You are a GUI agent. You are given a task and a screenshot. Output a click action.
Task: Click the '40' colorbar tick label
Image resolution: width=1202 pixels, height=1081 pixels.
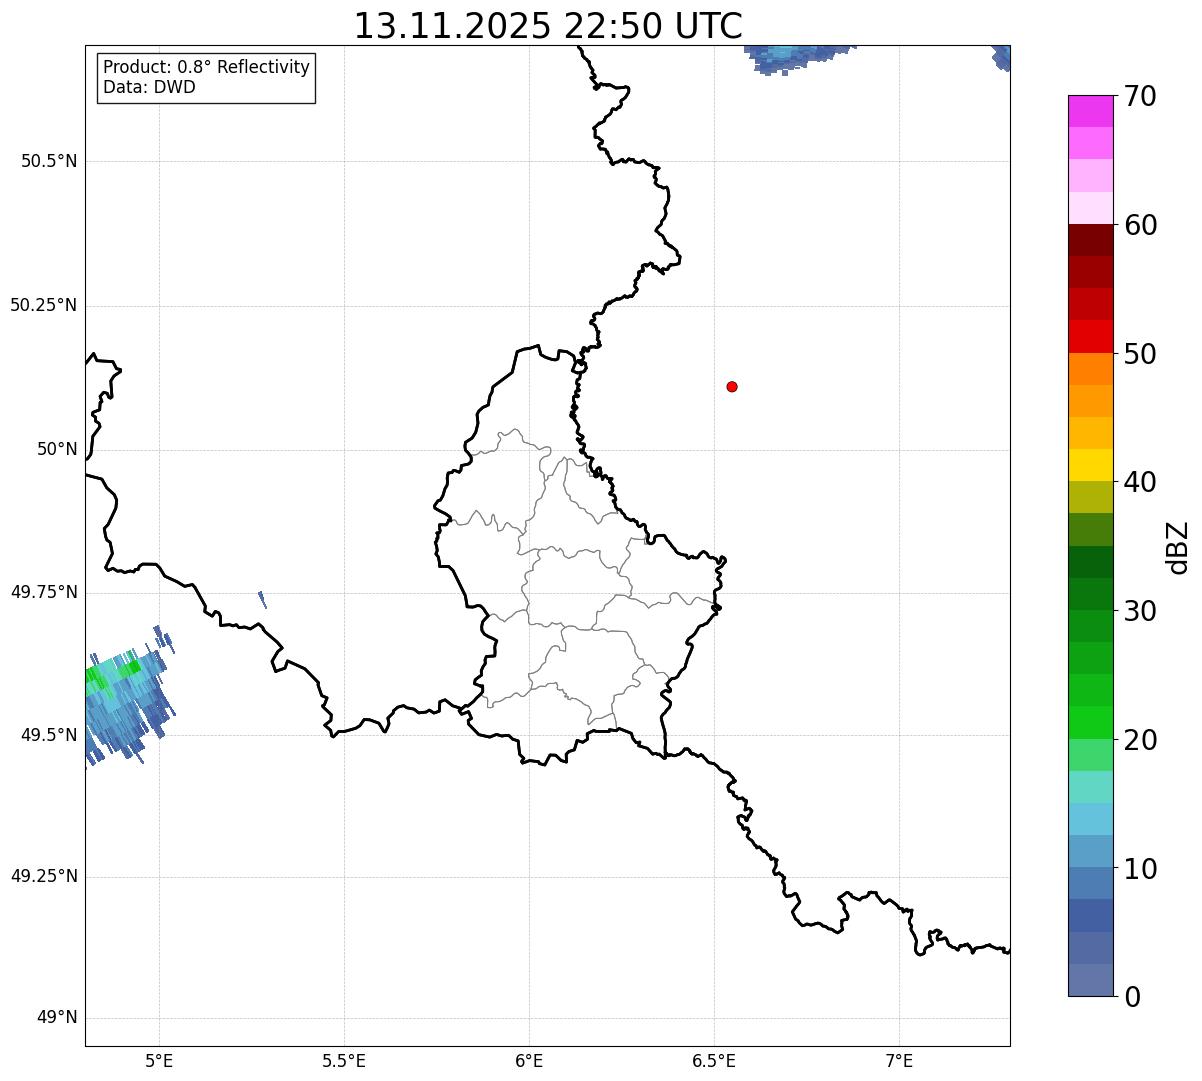tap(1140, 482)
